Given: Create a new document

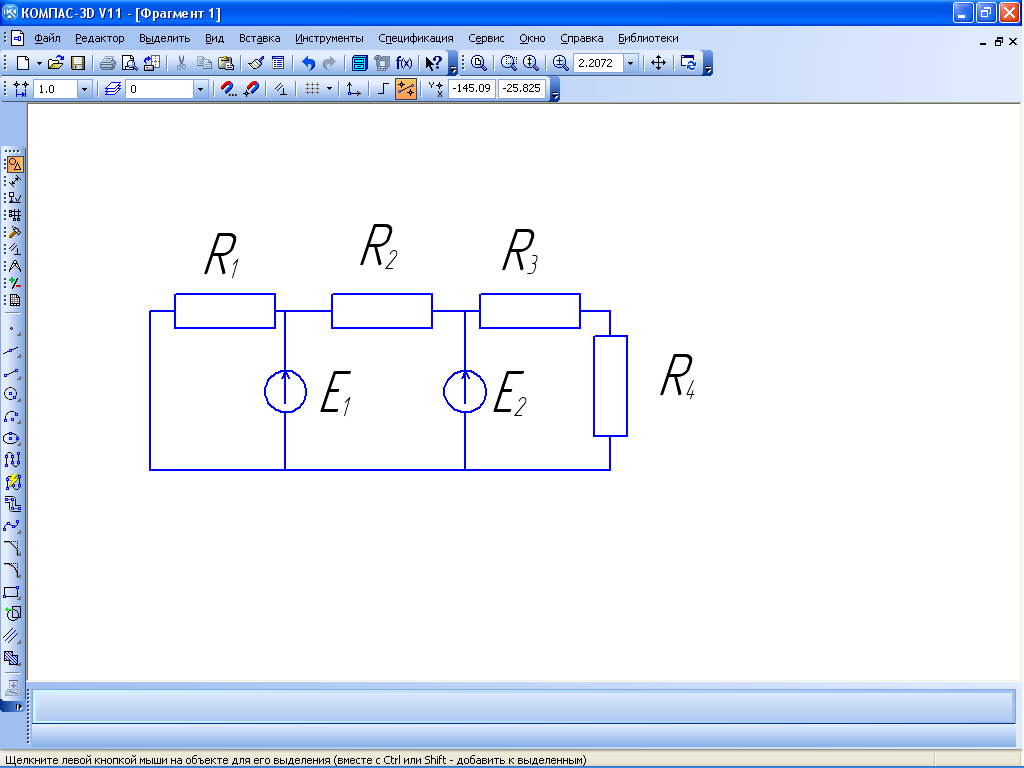Looking at the screenshot, I should pyautogui.click(x=23, y=63).
